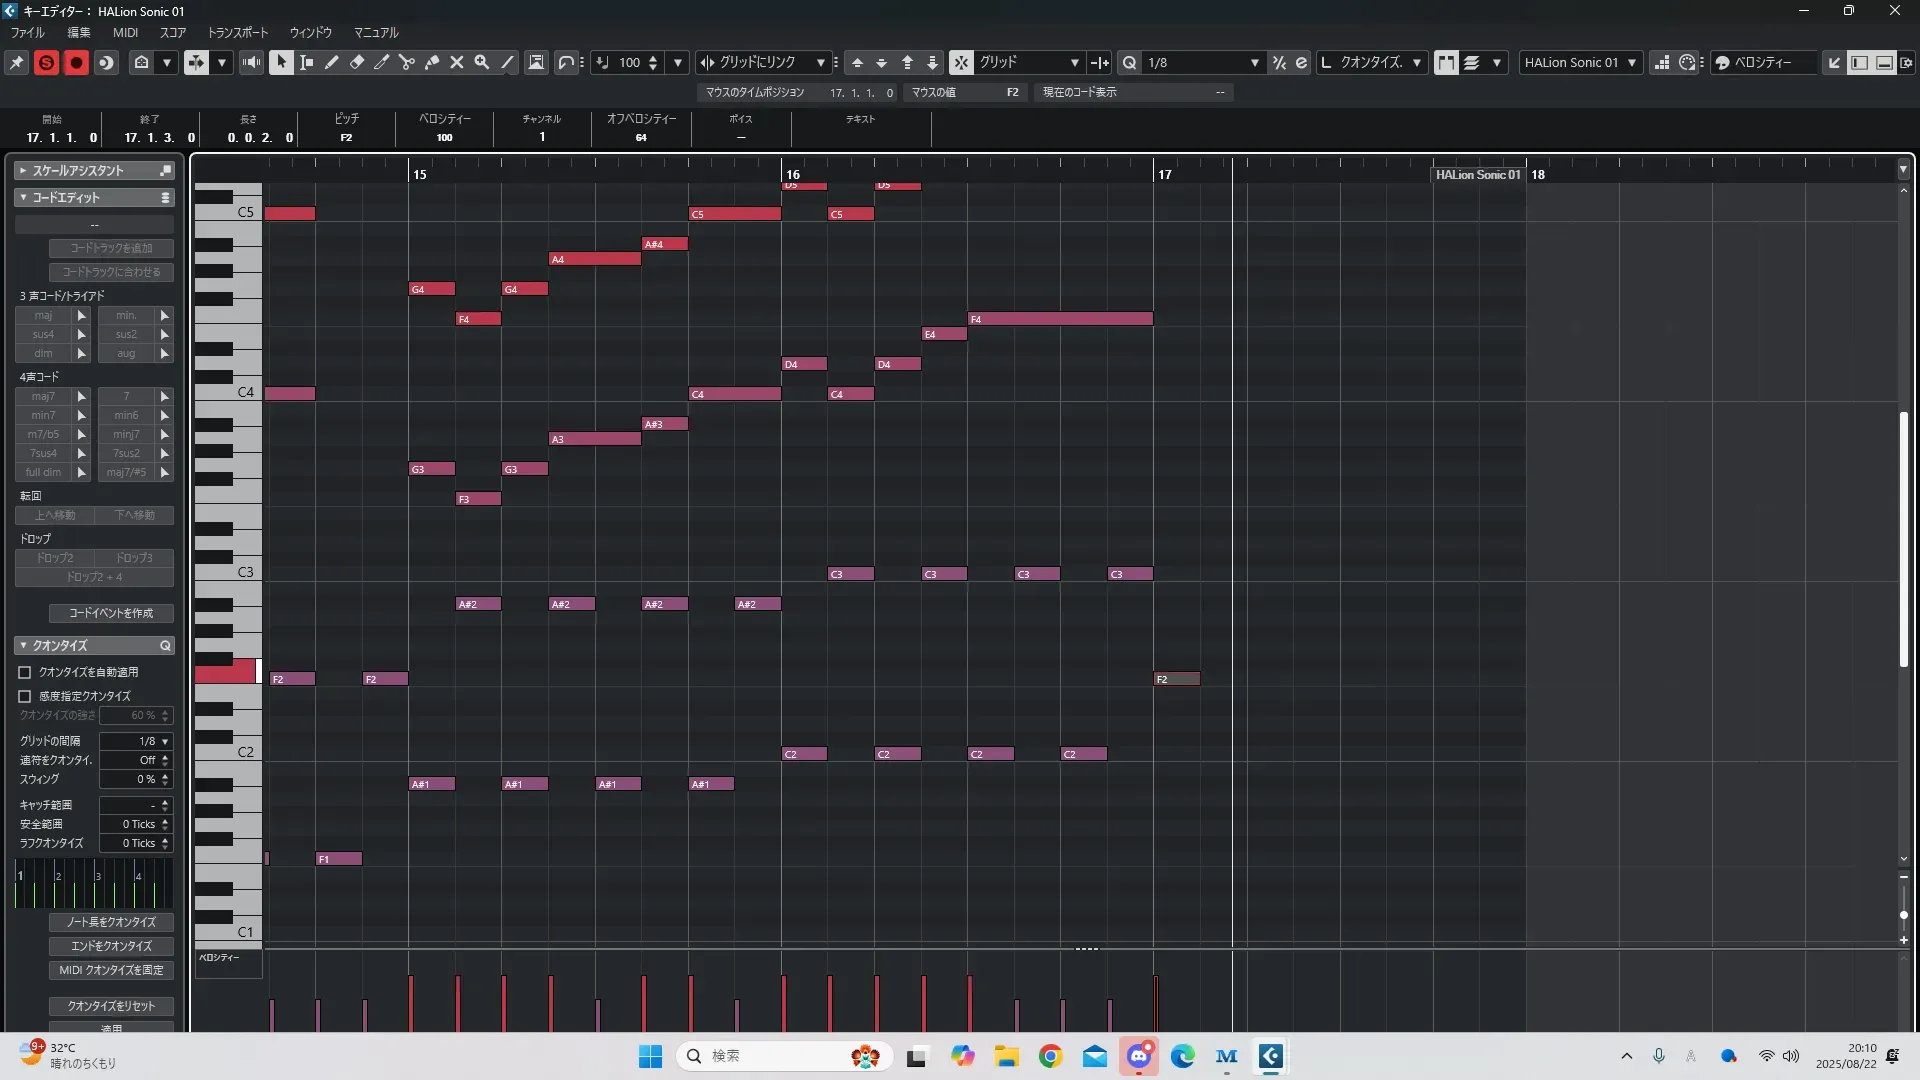The height and width of the screenshot is (1080, 1920).
Task: Select the Split scissors tool
Action: 407,62
